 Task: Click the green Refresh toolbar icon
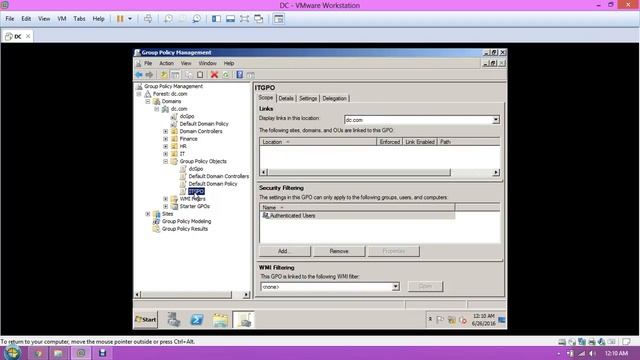tap(226, 75)
